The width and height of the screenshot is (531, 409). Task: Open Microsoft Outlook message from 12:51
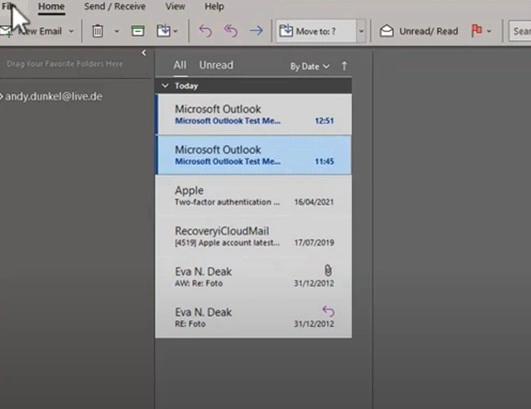(253, 114)
